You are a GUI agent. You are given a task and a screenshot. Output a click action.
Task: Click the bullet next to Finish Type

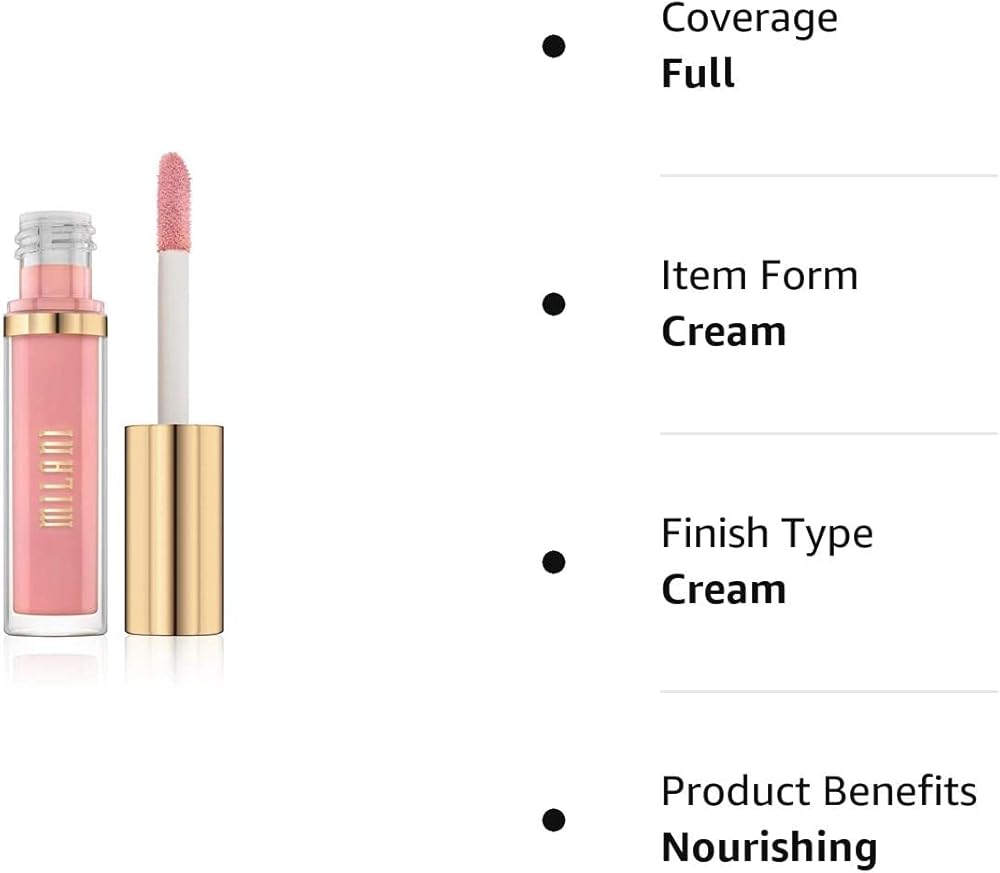(554, 562)
